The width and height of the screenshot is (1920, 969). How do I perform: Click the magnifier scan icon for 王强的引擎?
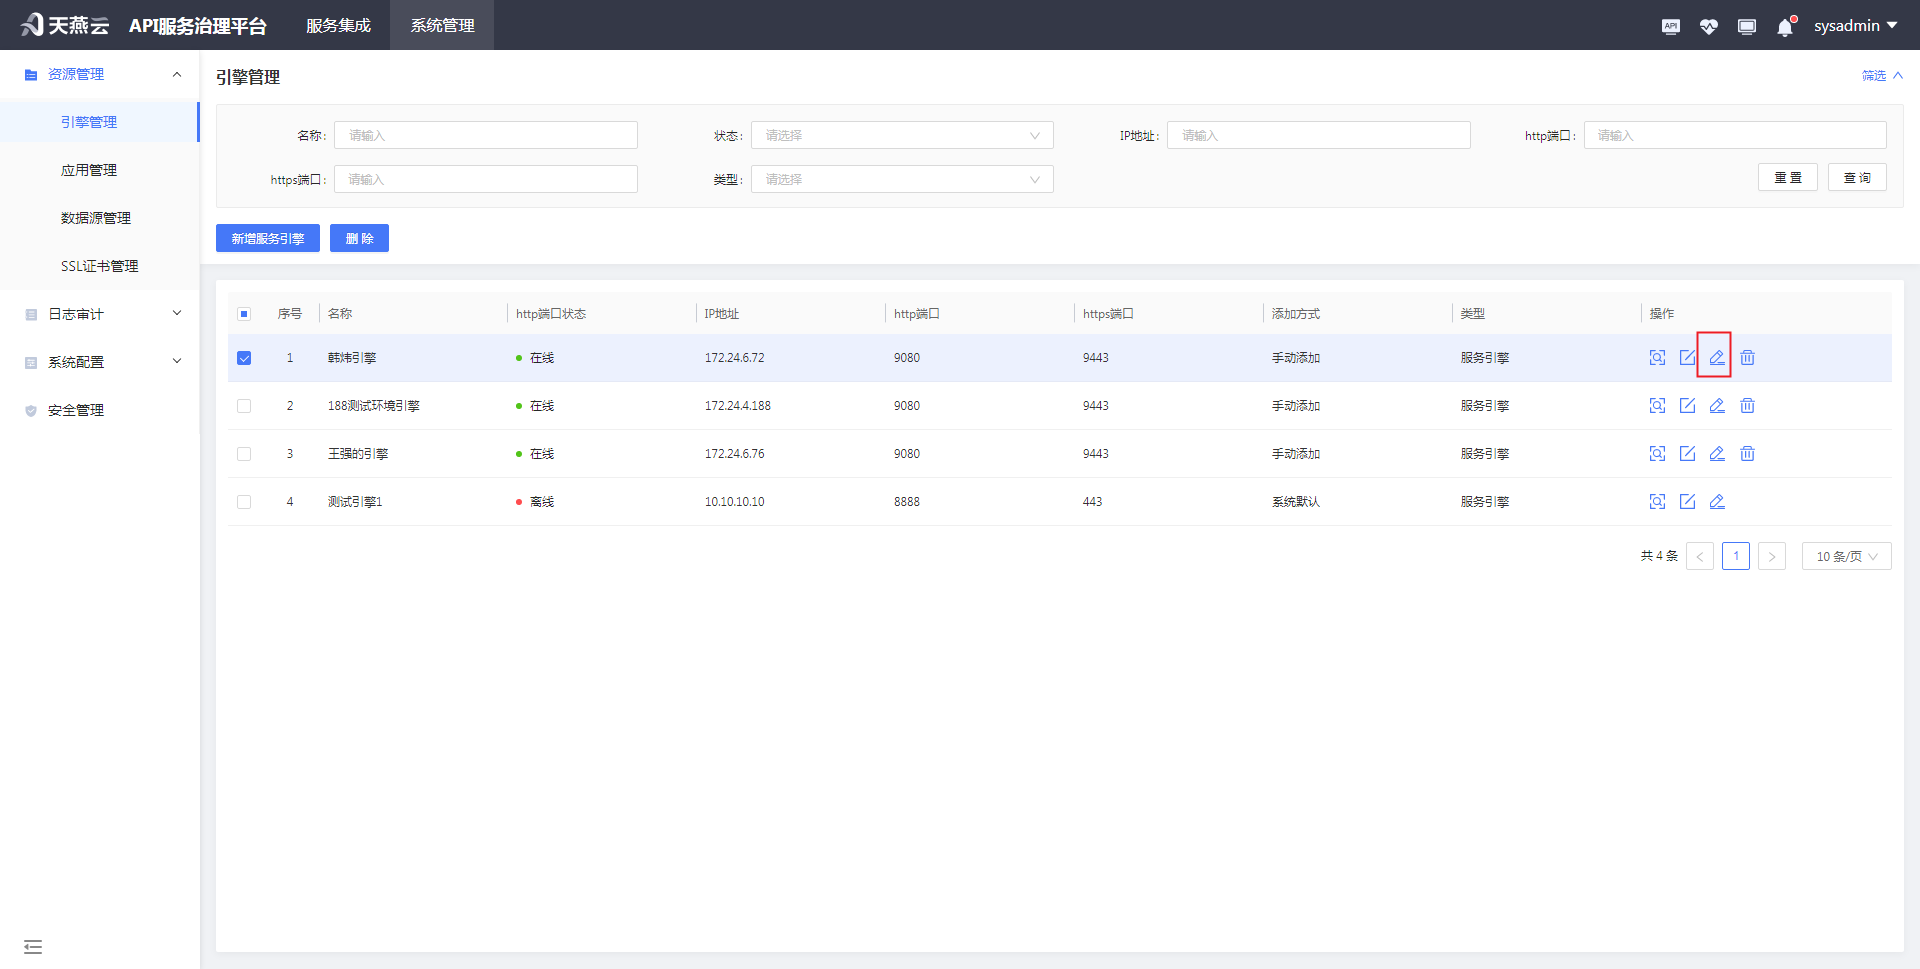(1657, 453)
